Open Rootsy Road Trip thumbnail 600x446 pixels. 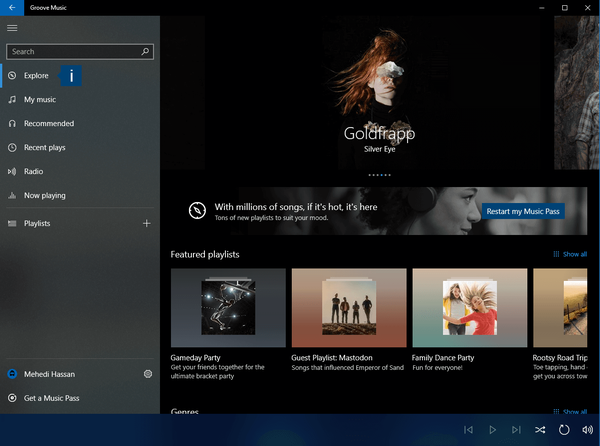560,308
